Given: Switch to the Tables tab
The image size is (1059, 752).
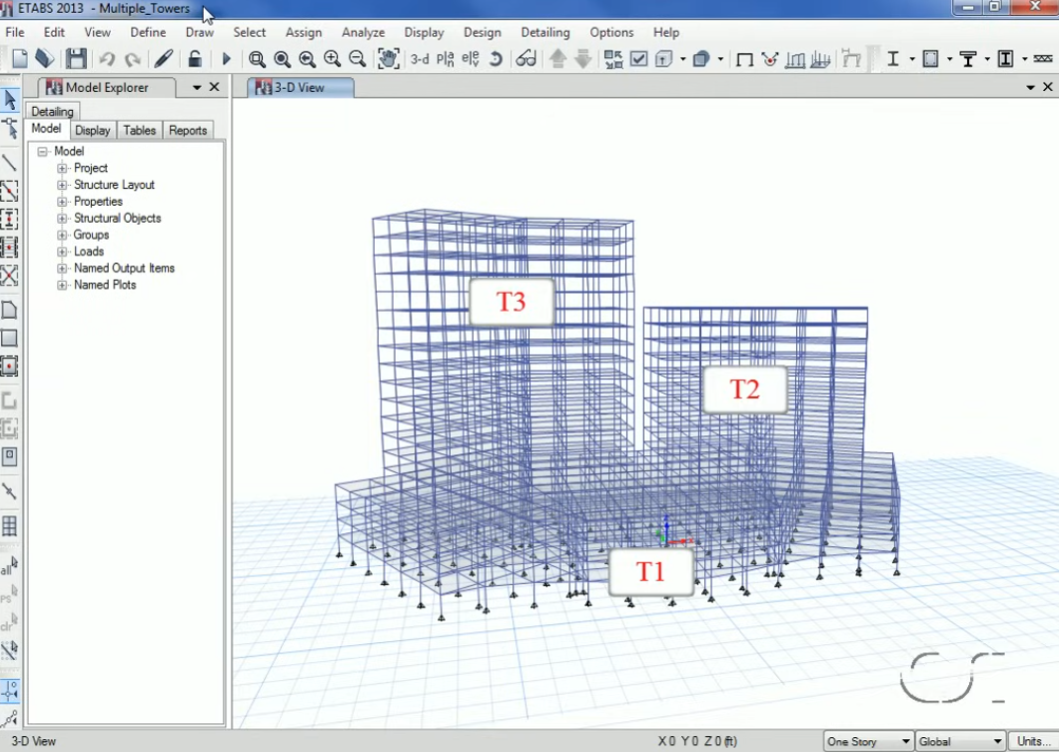Looking at the screenshot, I should tap(139, 130).
